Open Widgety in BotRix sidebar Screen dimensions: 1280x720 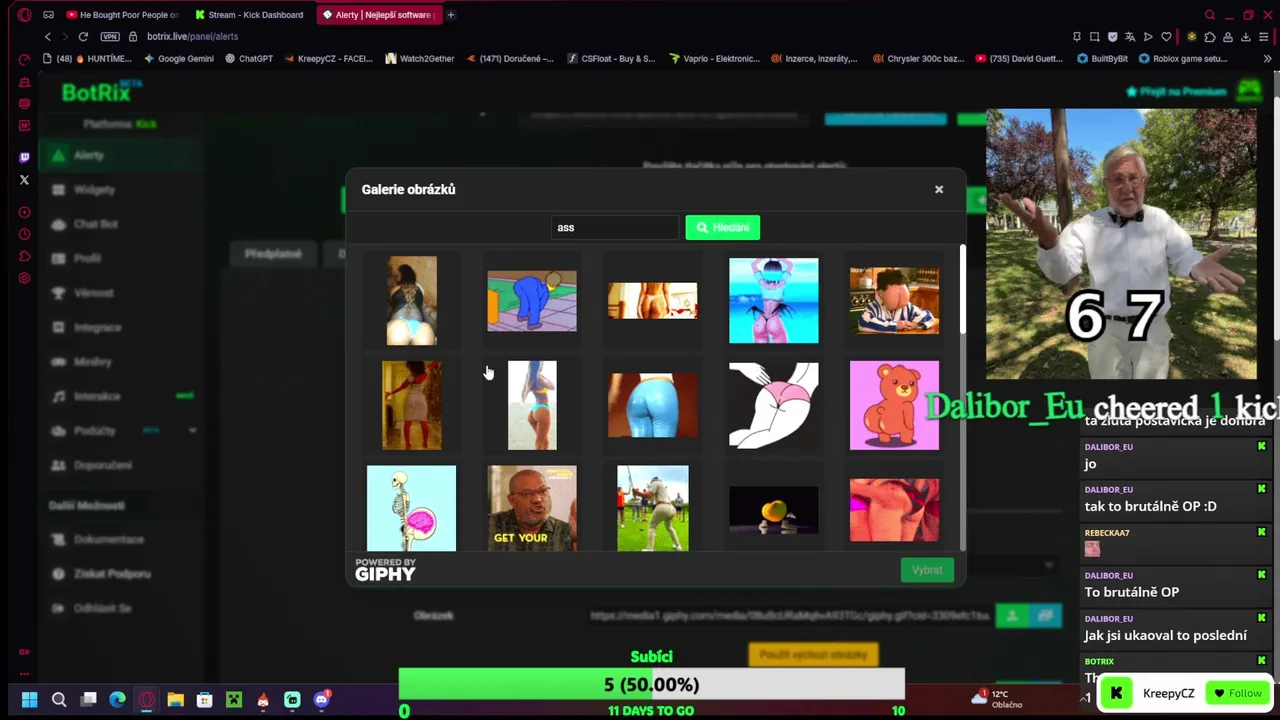pyautogui.click(x=94, y=189)
